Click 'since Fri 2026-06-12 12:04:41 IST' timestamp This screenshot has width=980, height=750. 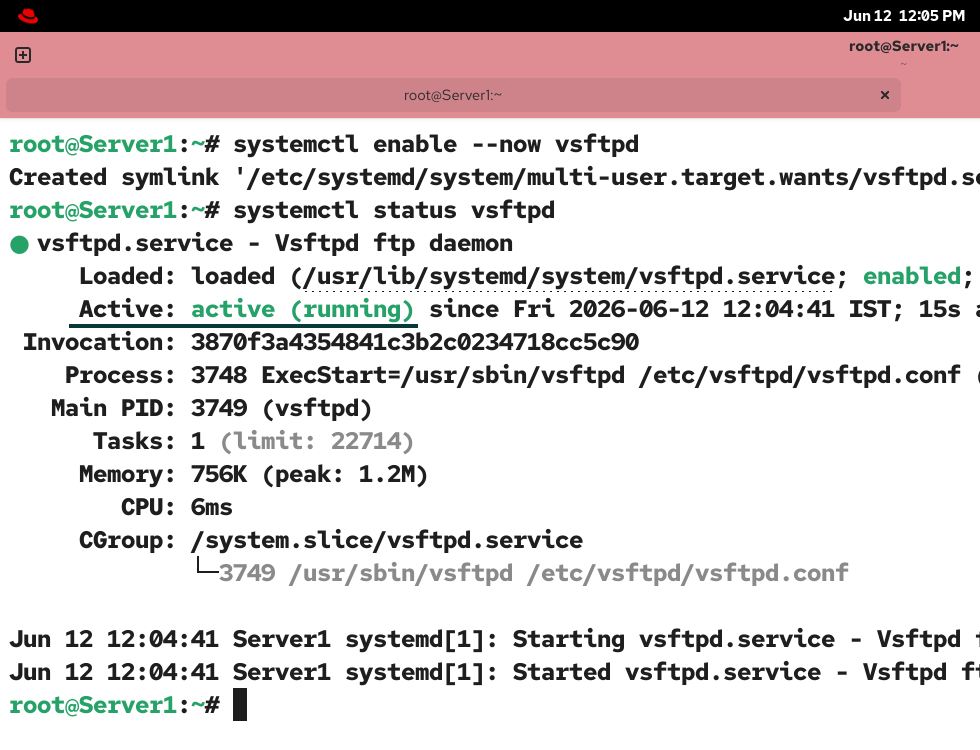click(665, 309)
